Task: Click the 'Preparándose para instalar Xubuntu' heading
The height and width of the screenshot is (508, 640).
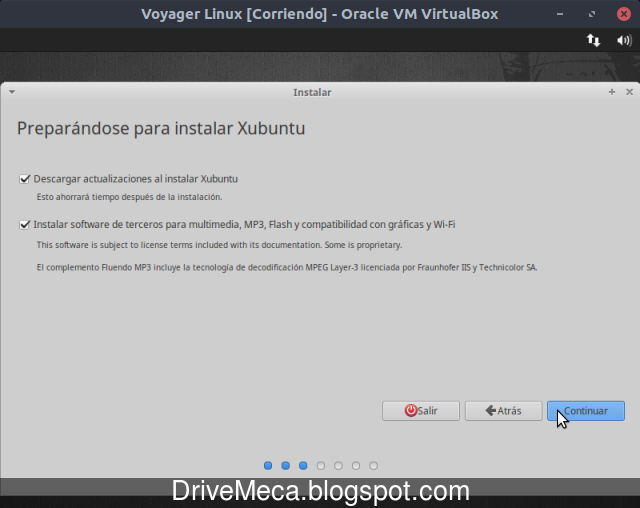Action: click(161, 129)
